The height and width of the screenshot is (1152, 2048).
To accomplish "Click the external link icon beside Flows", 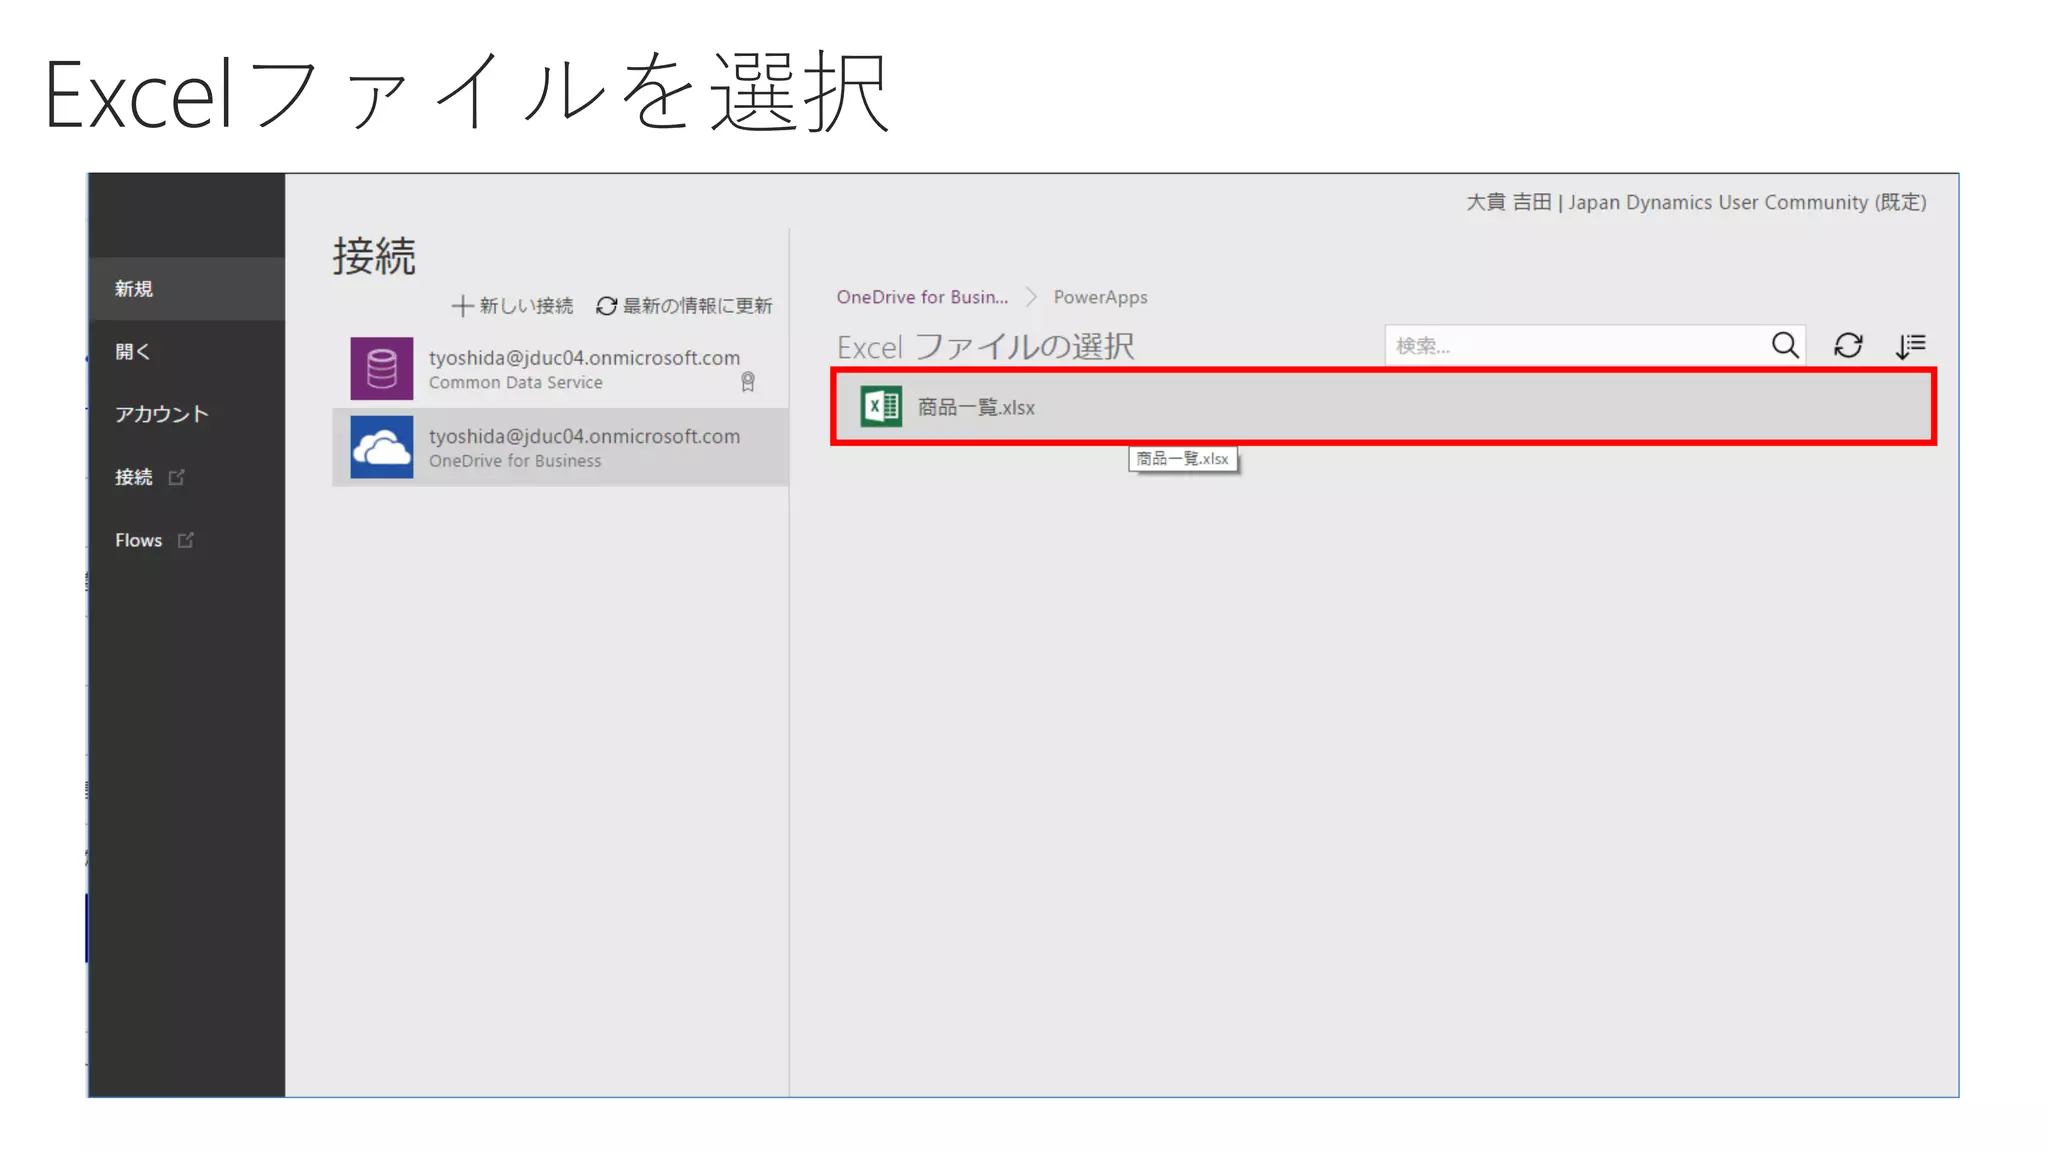I will [x=186, y=540].
